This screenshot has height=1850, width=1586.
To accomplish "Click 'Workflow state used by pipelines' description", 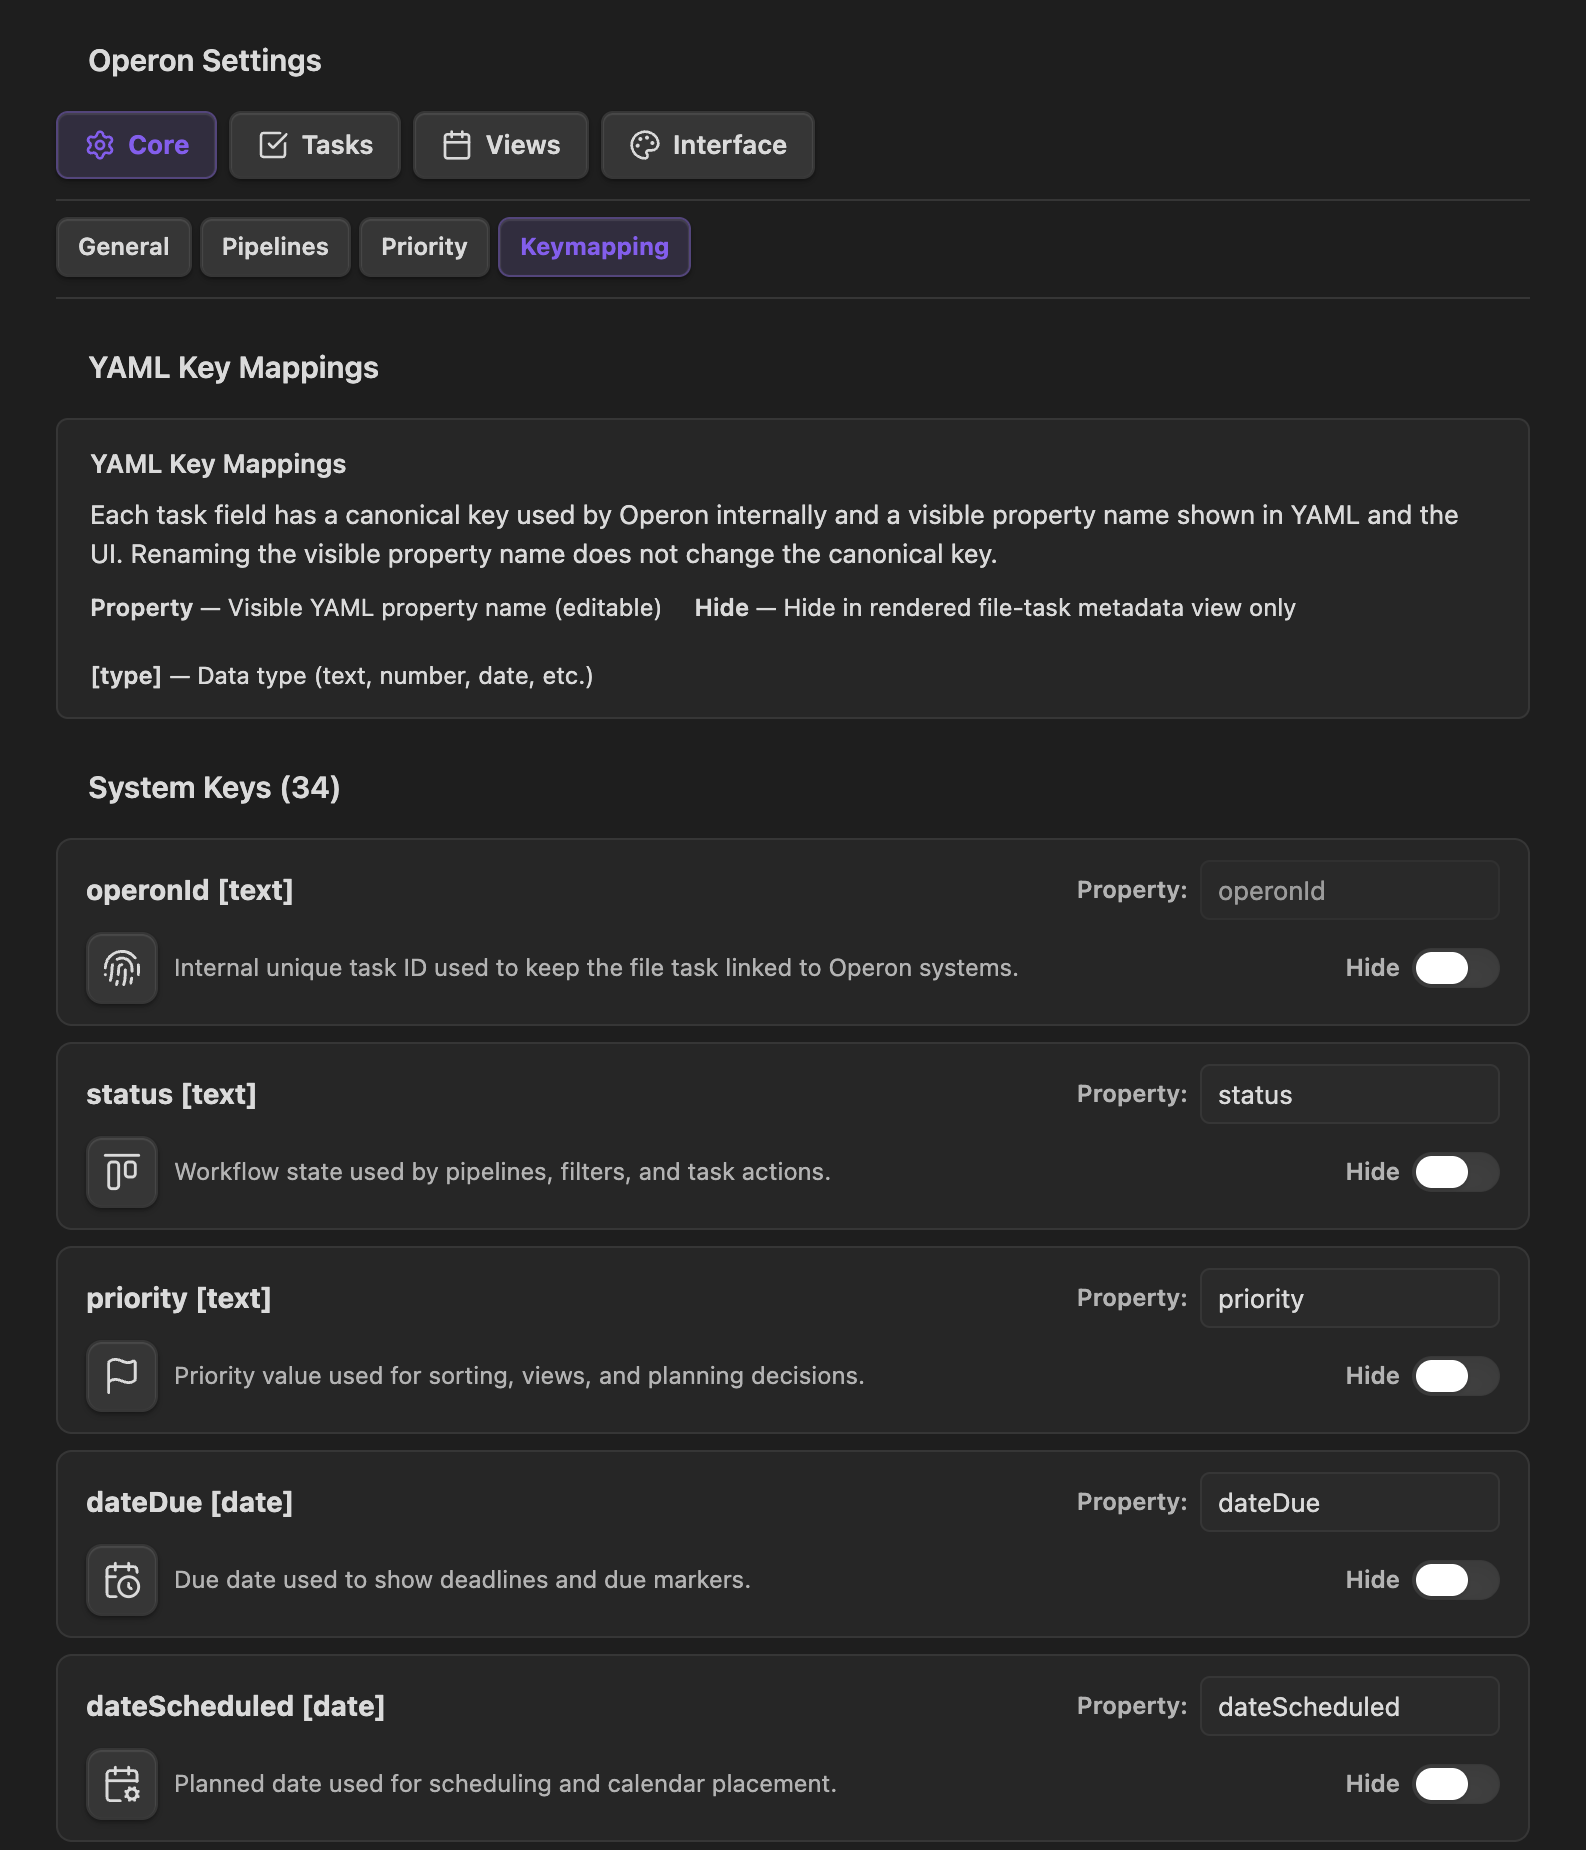I will coord(503,1172).
